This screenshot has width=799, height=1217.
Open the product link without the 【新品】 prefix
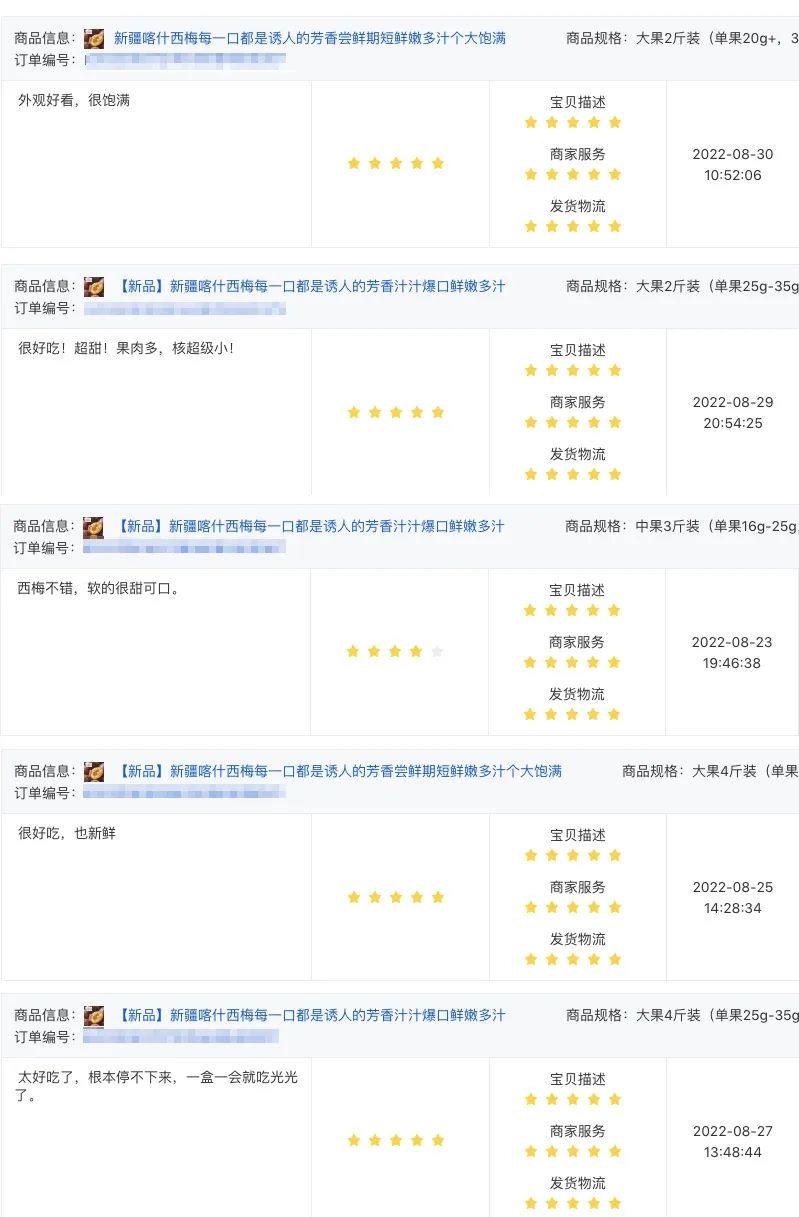310,38
